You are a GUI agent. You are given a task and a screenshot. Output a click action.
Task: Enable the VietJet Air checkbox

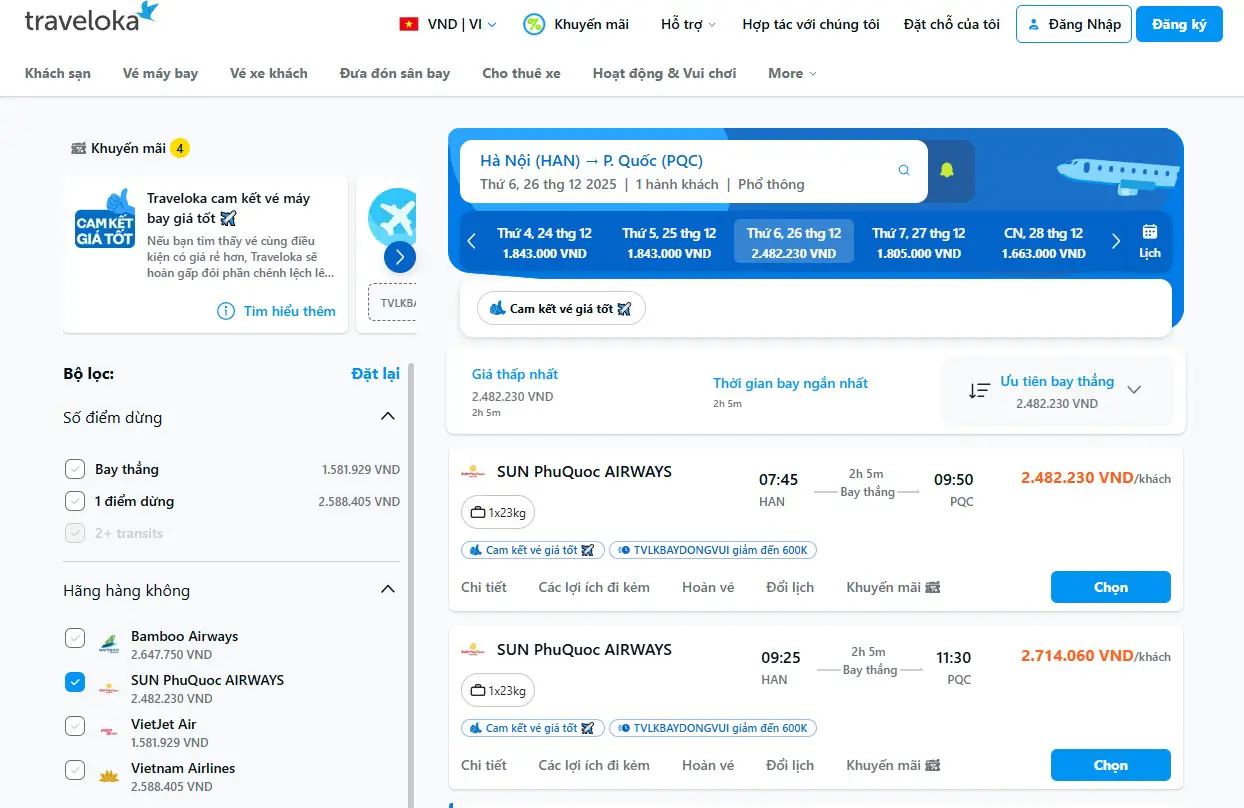pyautogui.click(x=75, y=726)
